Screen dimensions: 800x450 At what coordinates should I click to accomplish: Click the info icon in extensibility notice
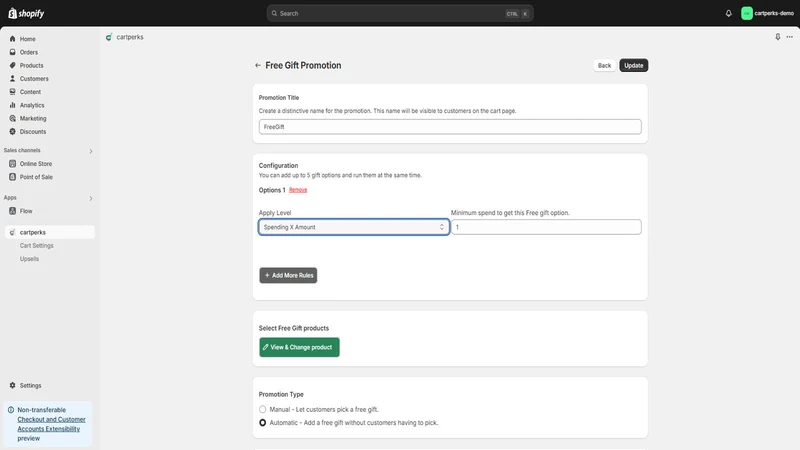coord(11,410)
